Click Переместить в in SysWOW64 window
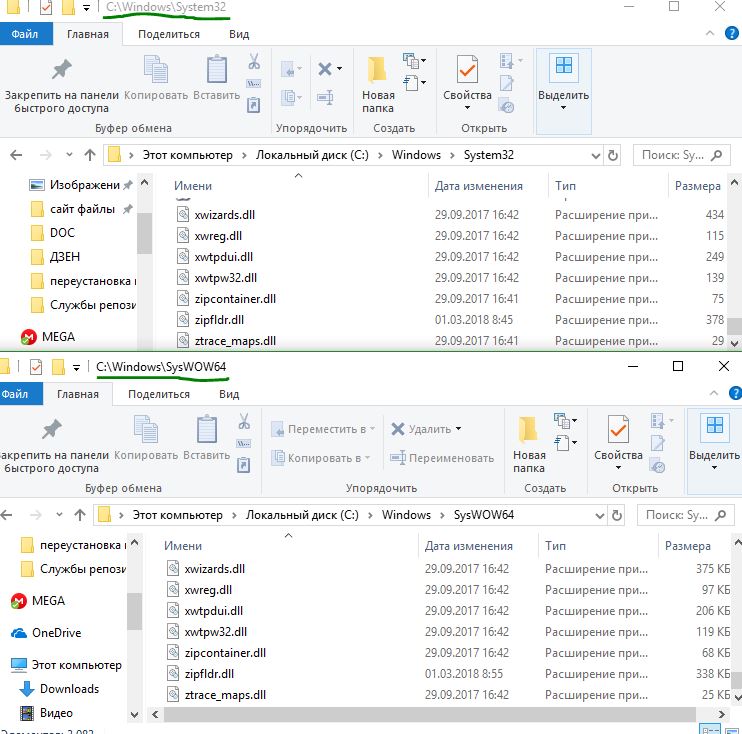Image resolution: width=742 pixels, height=734 pixels. [324, 429]
